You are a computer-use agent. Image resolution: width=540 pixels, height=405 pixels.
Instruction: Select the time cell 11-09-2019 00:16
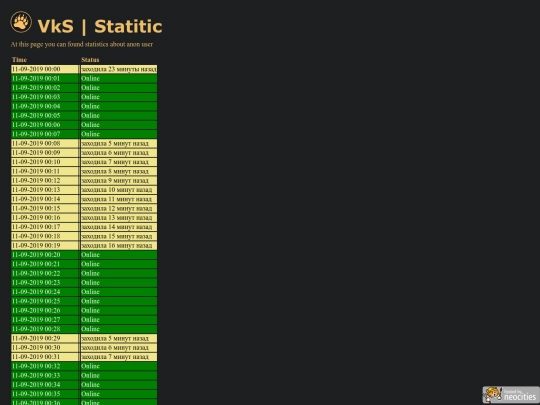[45, 218]
